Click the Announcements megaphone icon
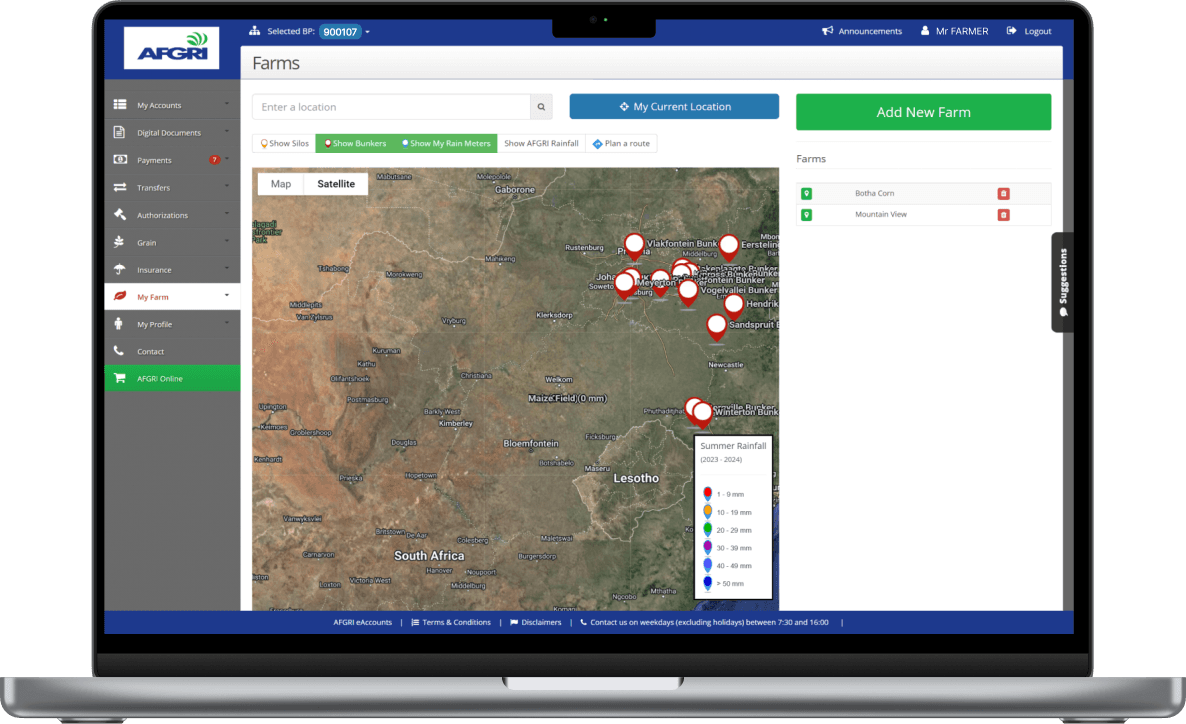The width and height of the screenshot is (1186, 724). click(827, 31)
